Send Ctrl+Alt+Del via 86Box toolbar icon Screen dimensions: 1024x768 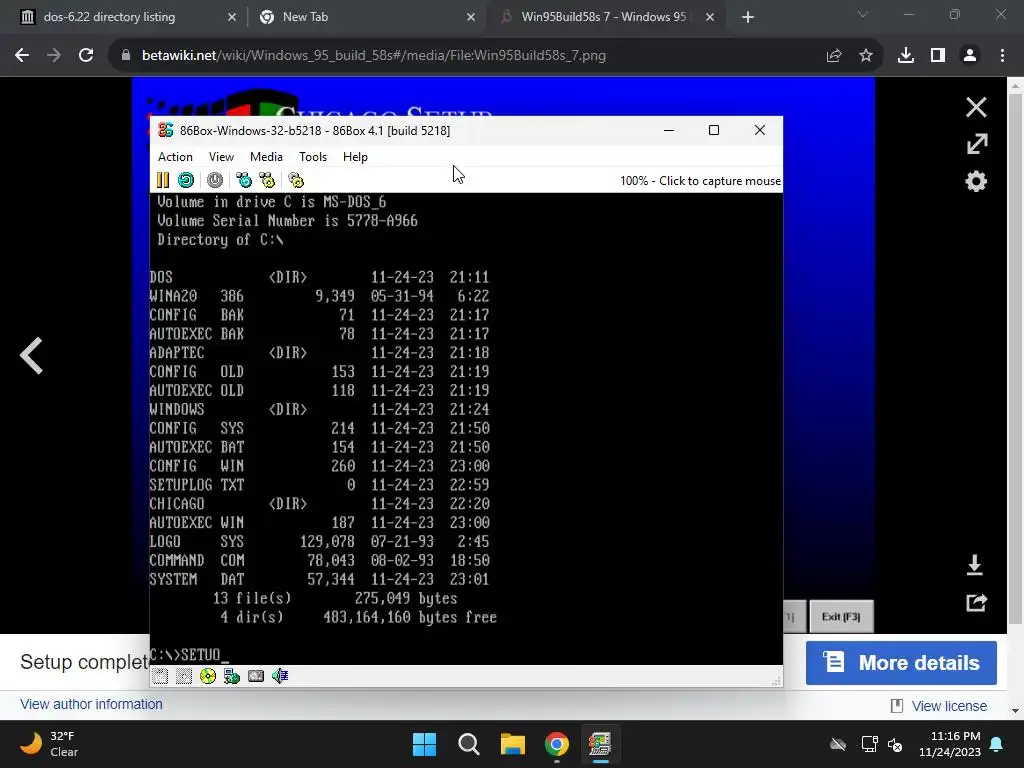244,180
